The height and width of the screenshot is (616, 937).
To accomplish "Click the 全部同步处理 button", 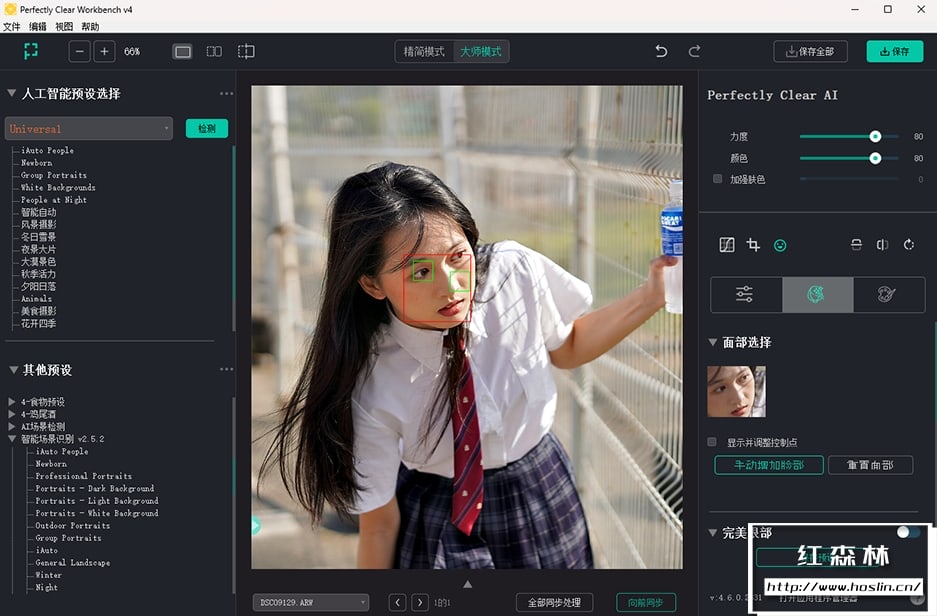I will [x=555, y=602].
